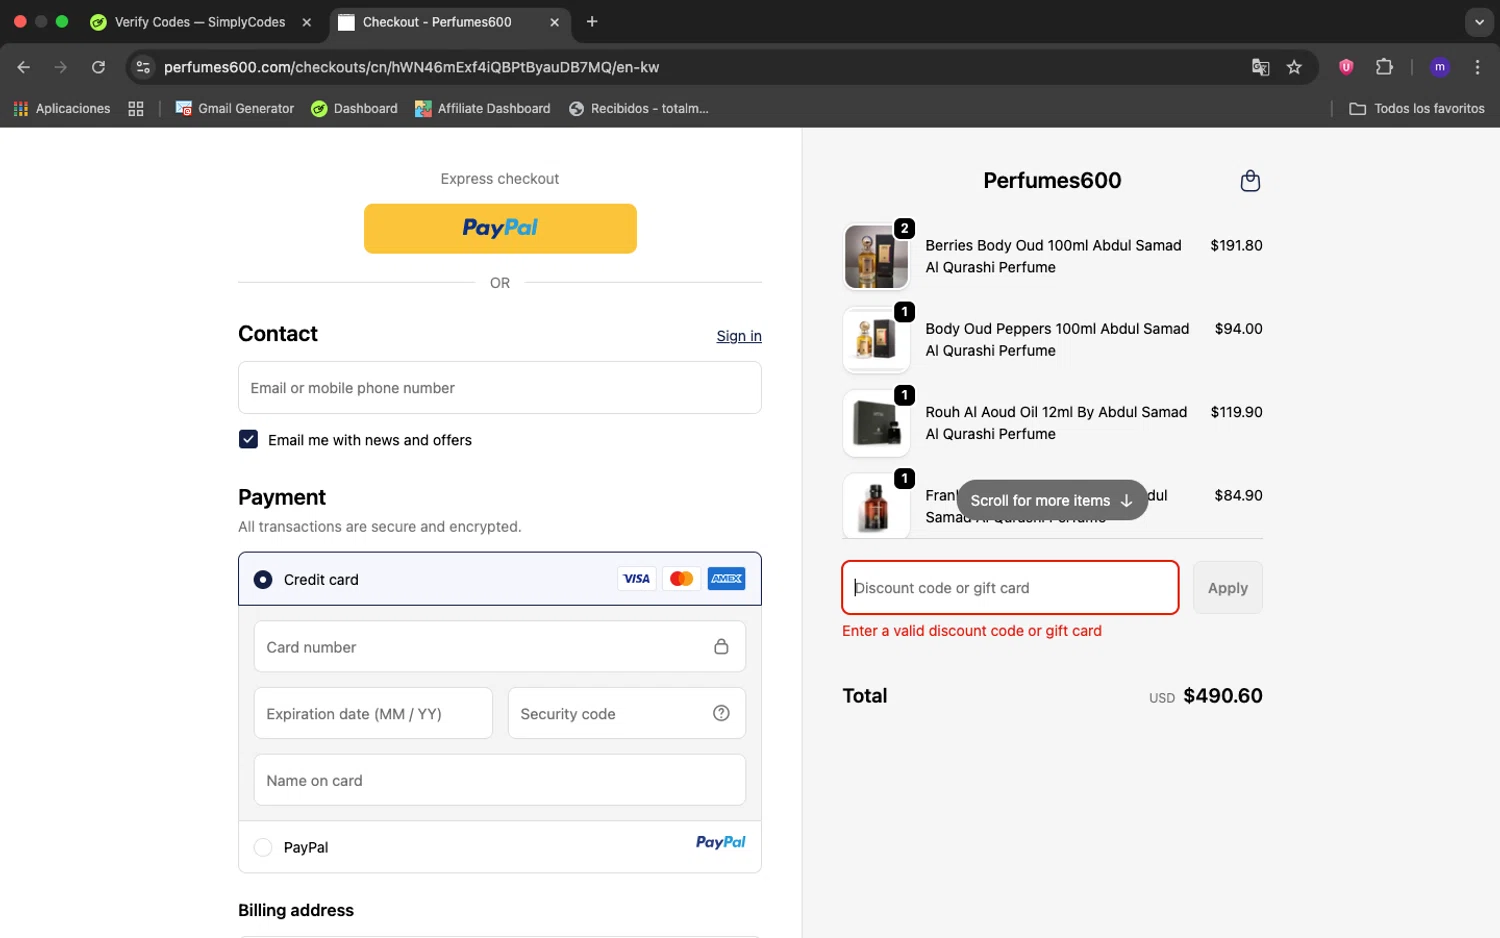This screenshot has width=1500, height=938.
Task: Open Recibidos - totalm... bookmark
Action: click(x=639, y=108)
